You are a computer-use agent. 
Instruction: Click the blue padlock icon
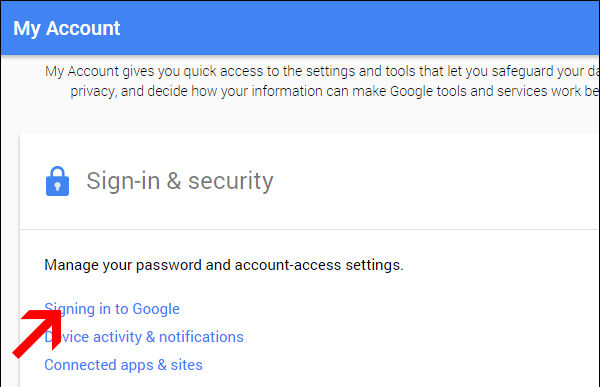pyautogui.click(x=57, y=181)
